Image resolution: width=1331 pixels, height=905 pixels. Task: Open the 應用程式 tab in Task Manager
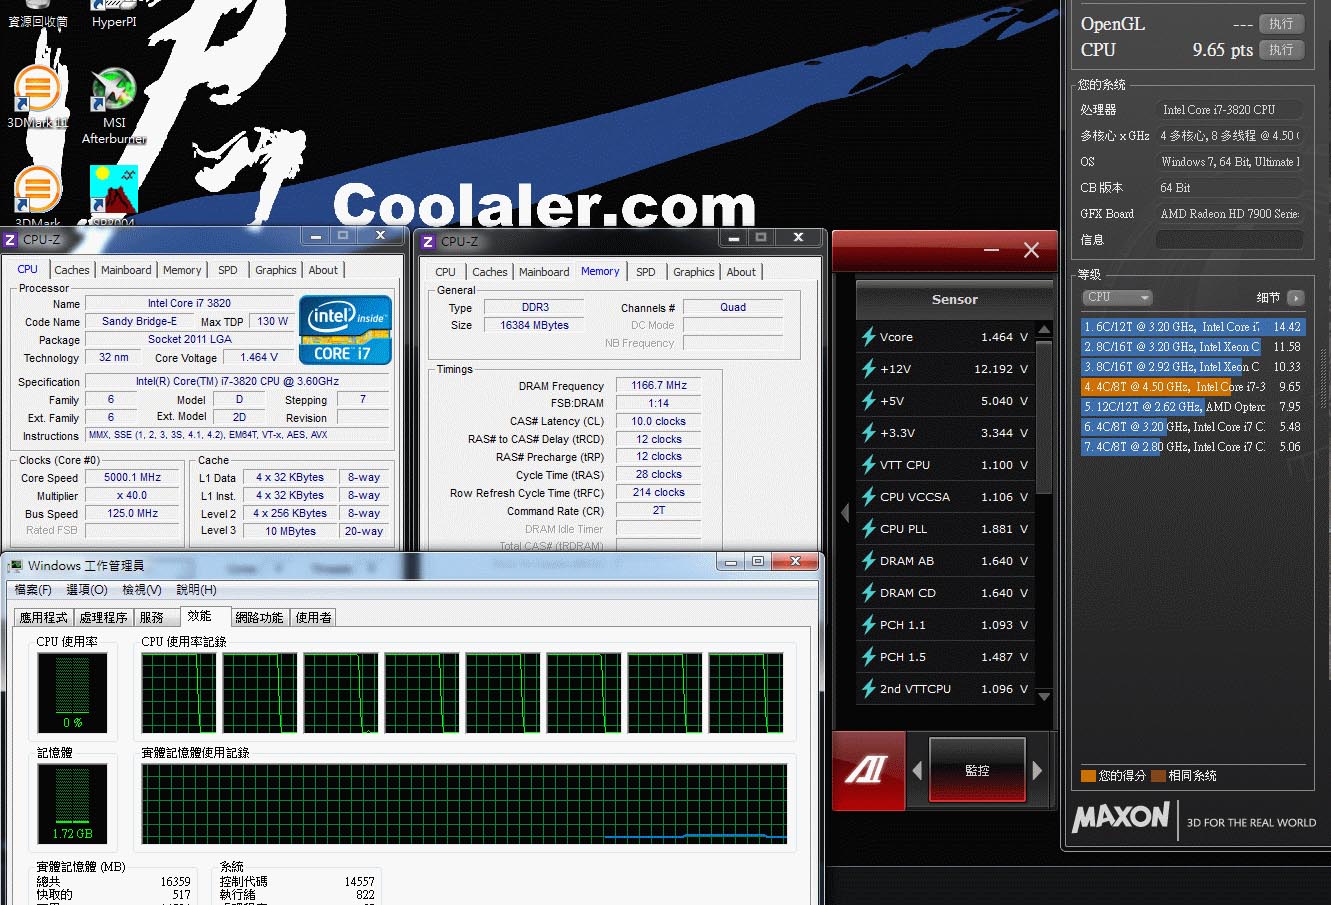click(44, 618)
